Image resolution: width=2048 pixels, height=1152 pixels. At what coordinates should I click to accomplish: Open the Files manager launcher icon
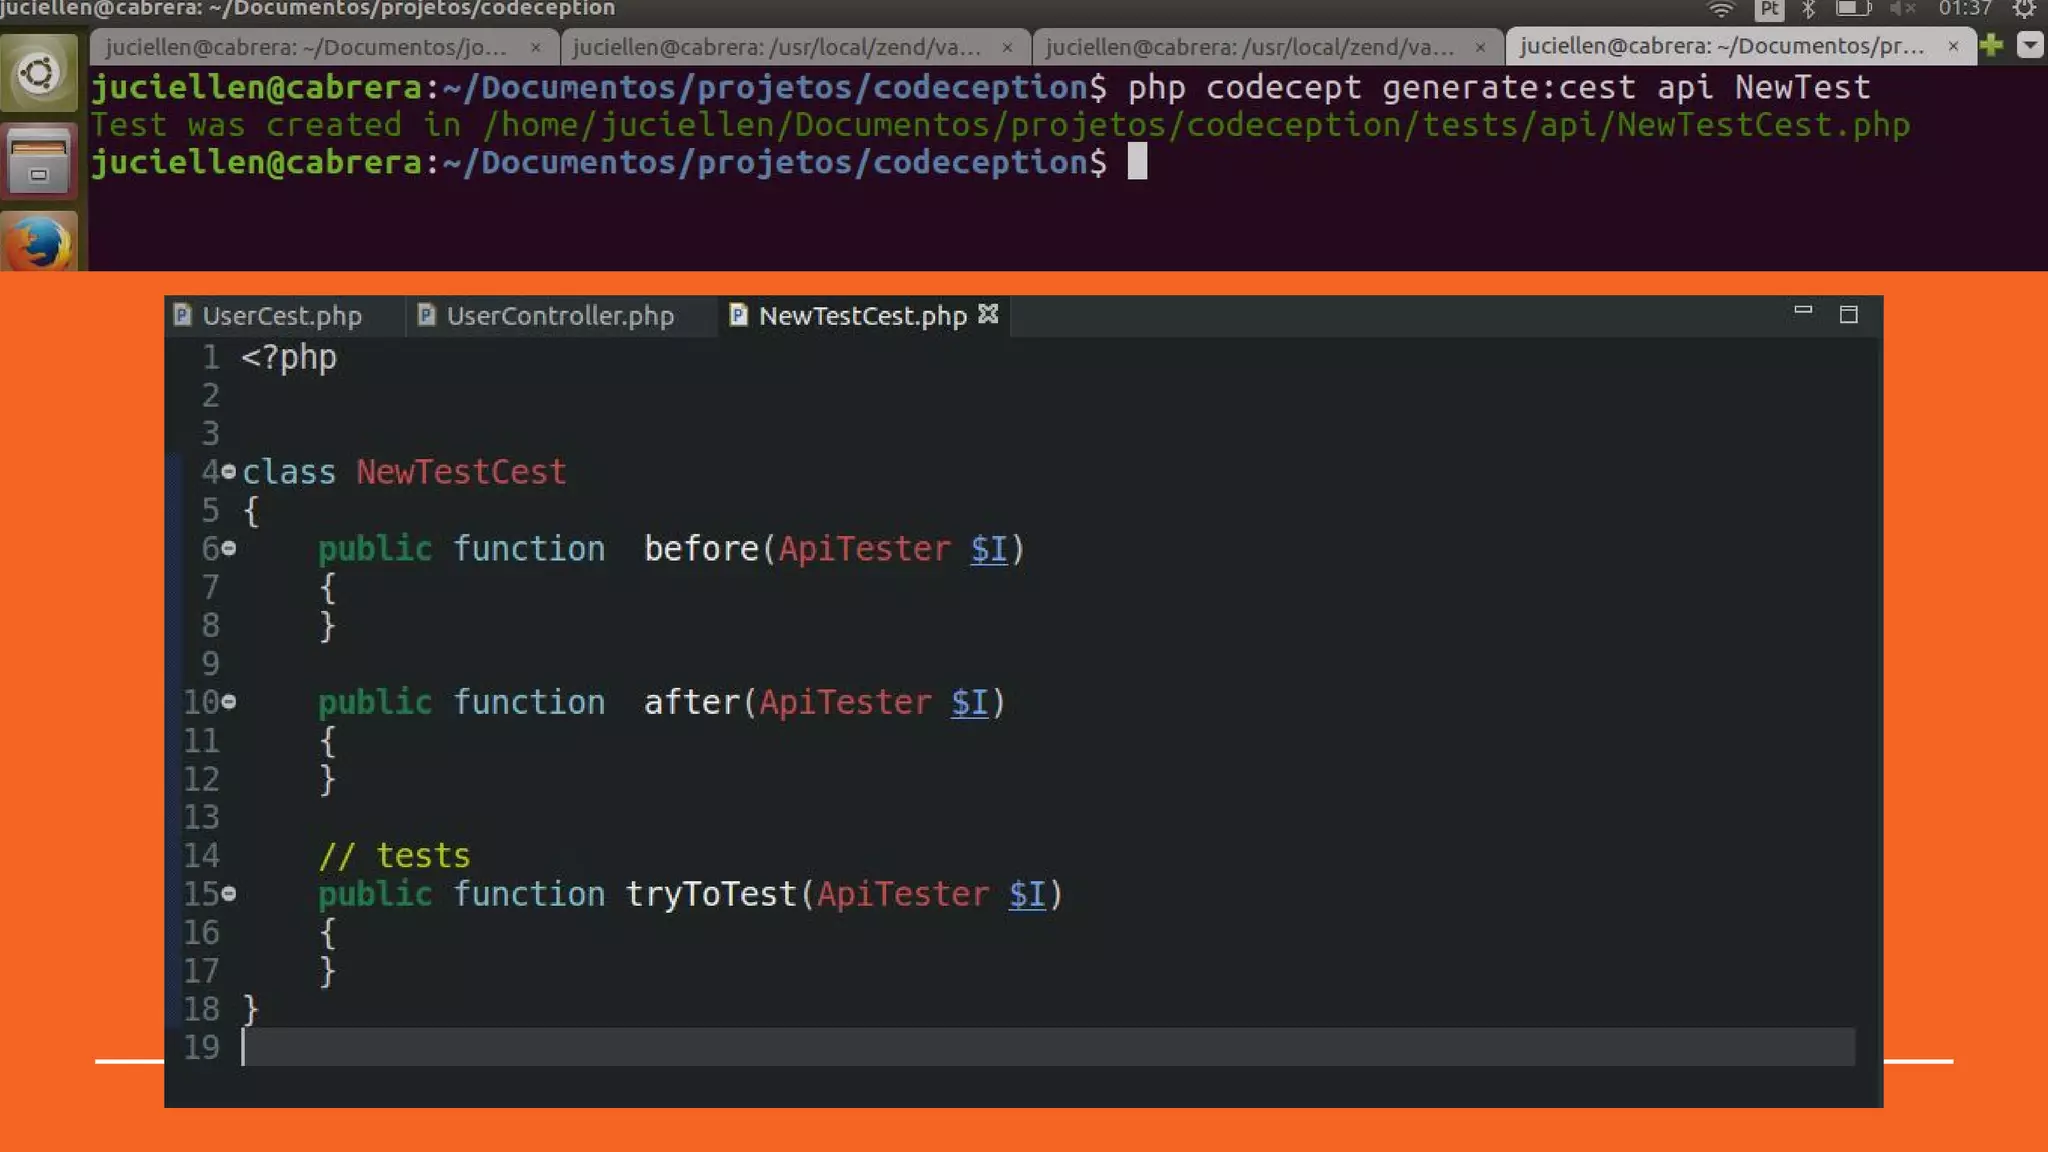(x=39, y=160)
